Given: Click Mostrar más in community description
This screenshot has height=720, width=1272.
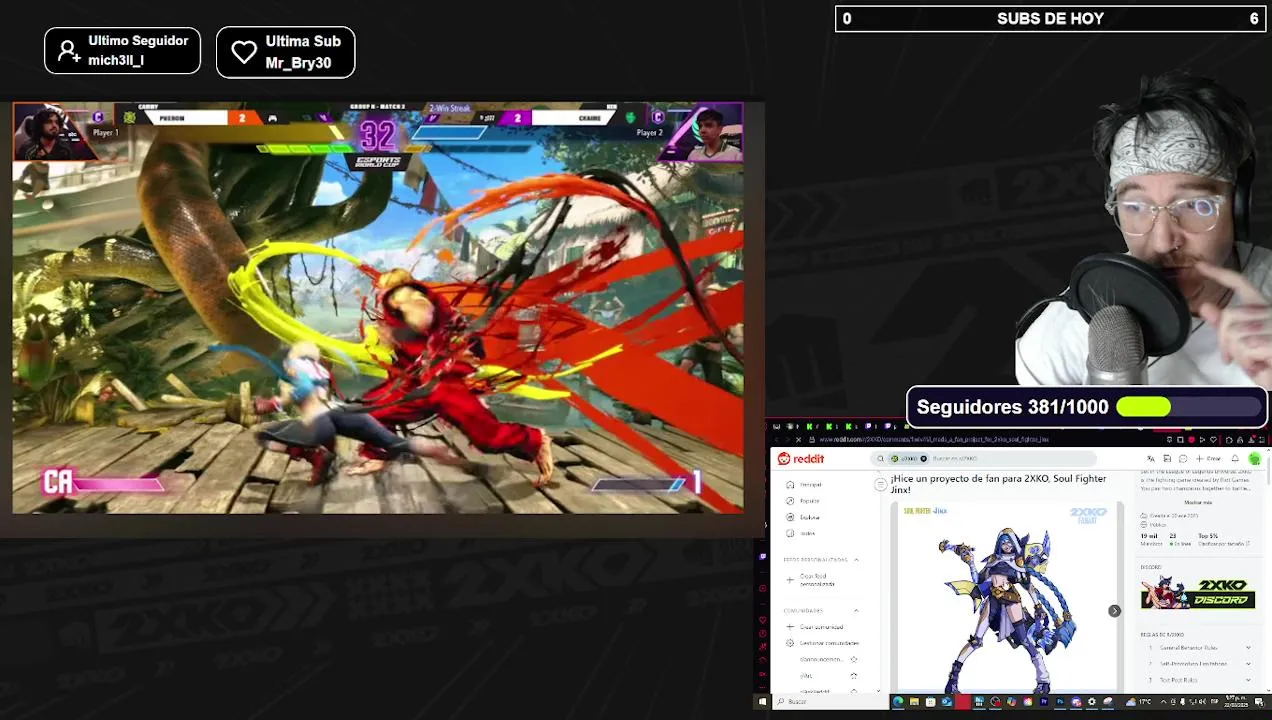Looking at the screenshot, I should (1197, 503).
